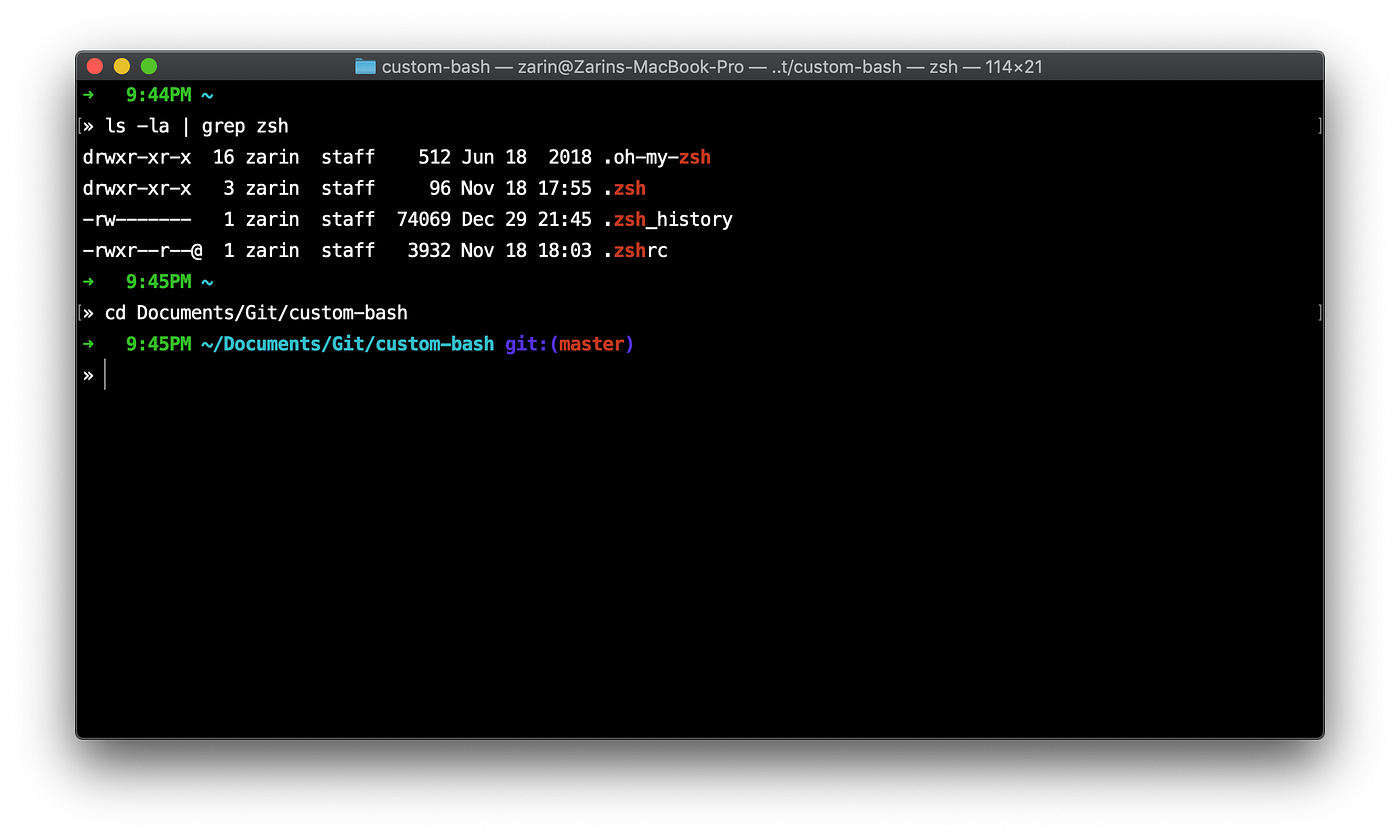Click the .zsh directory in the listing
1400x839 pixels.
click(x=625, y=188)
